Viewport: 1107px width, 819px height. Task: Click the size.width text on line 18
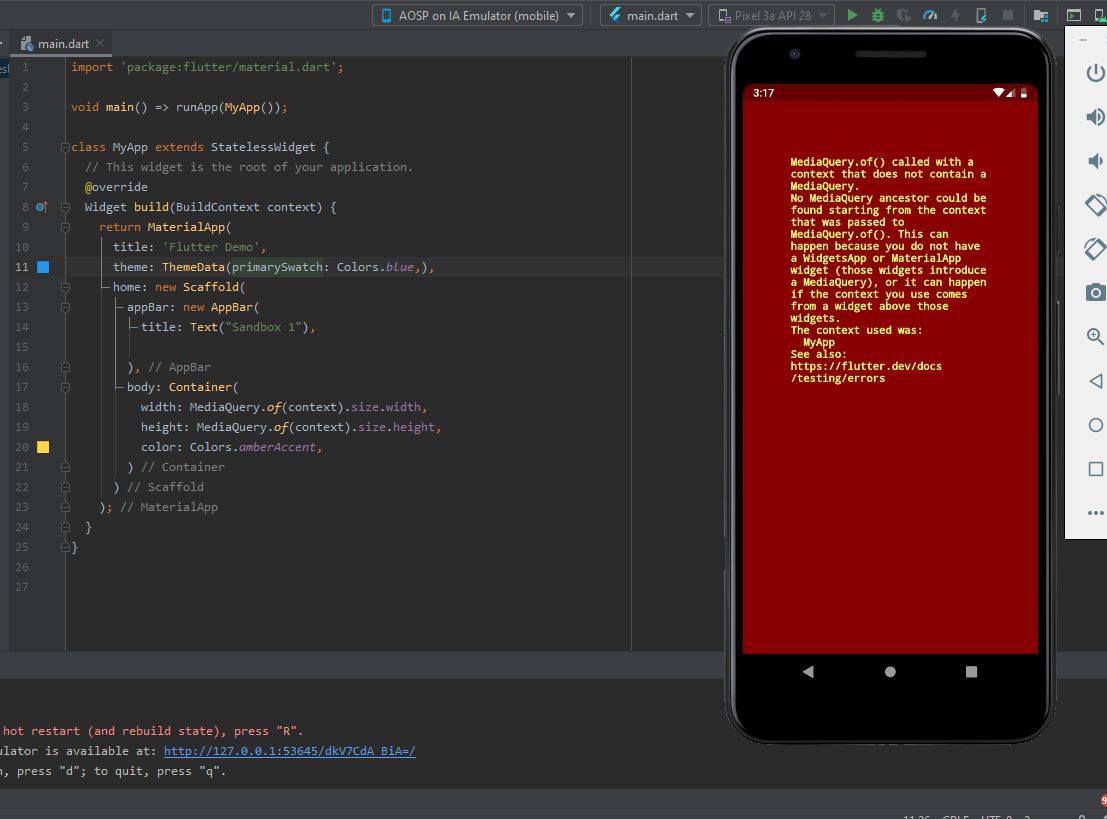(x=385, y=407)
